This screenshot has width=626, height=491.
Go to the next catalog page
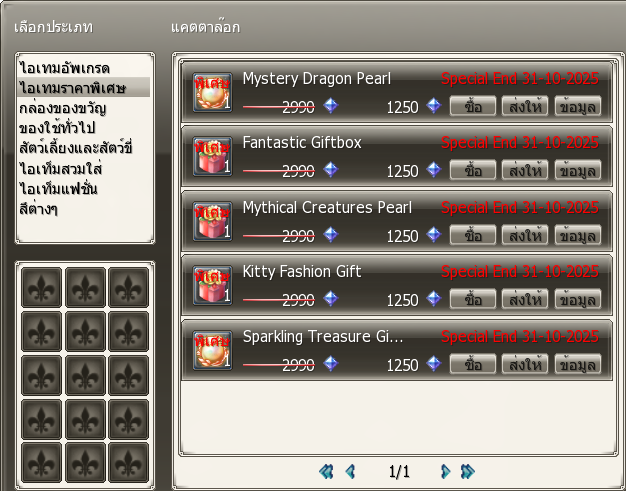[x=446, y=471]
